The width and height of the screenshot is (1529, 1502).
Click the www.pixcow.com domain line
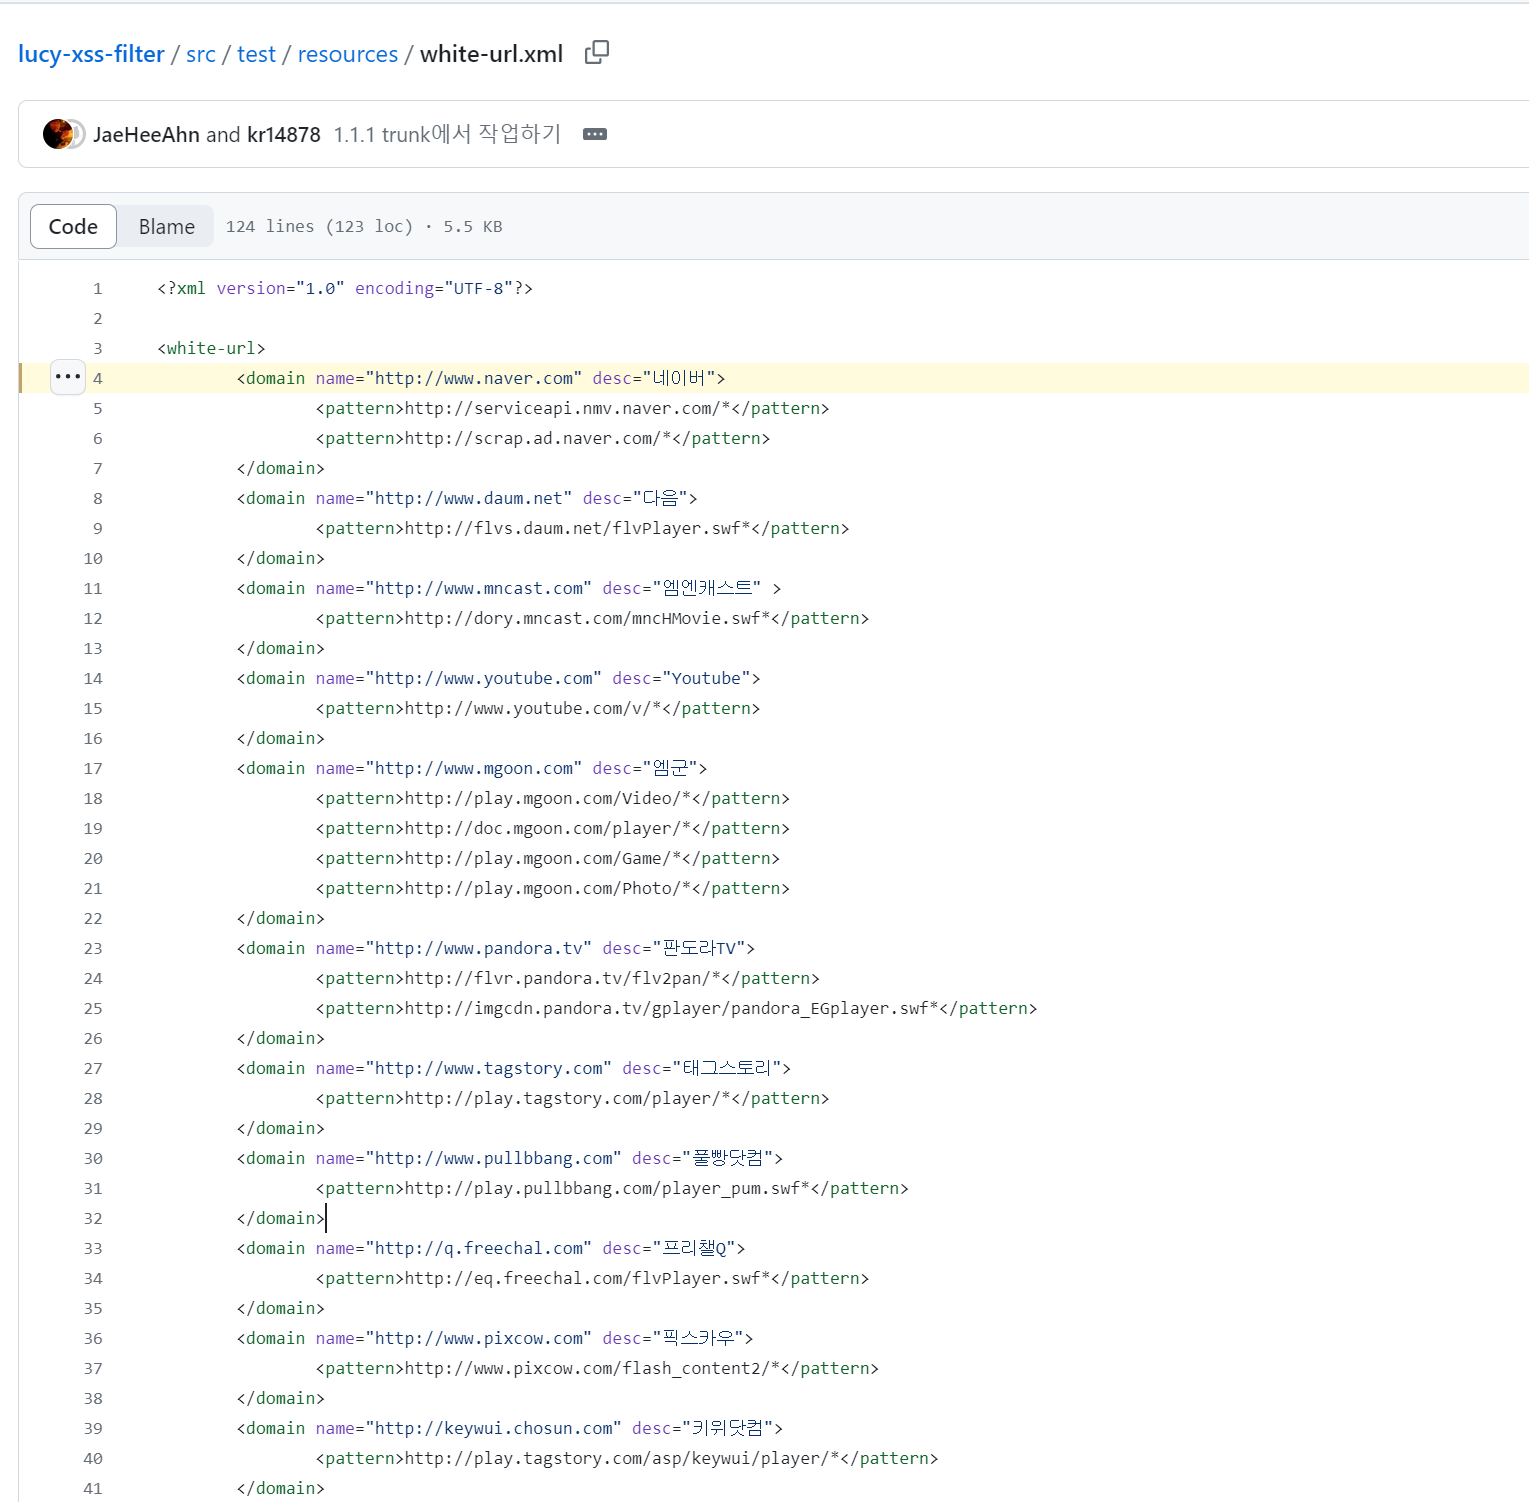coord(495,1338)
